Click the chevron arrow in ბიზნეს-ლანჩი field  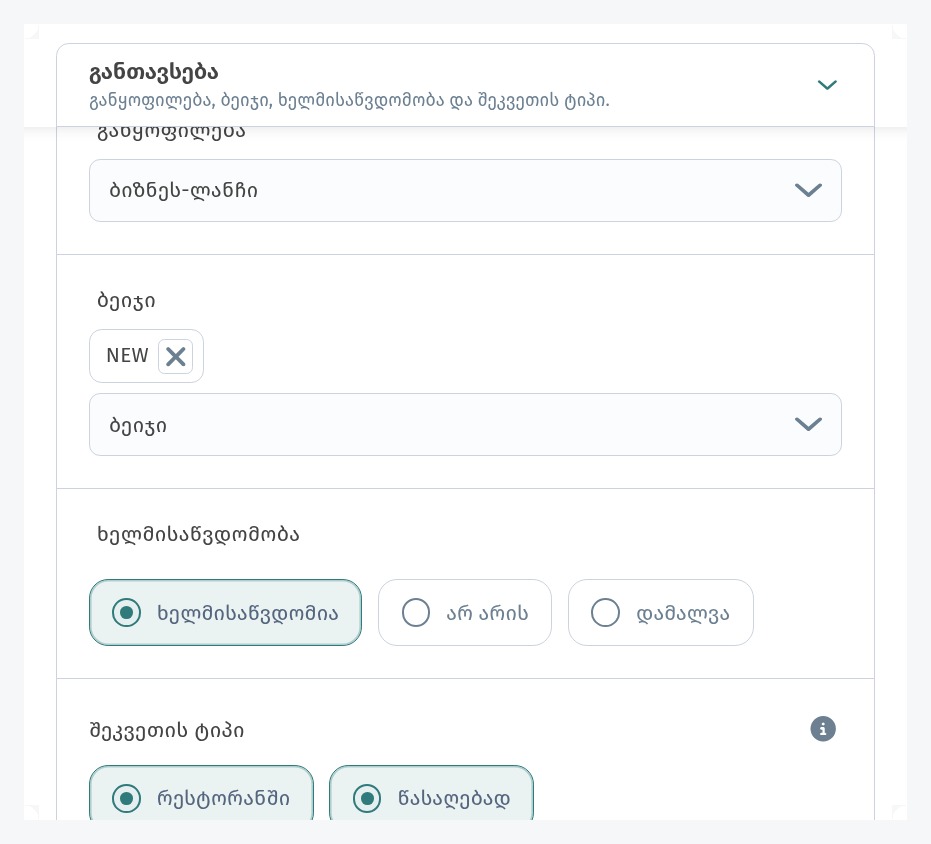click(x=808, y=190)
